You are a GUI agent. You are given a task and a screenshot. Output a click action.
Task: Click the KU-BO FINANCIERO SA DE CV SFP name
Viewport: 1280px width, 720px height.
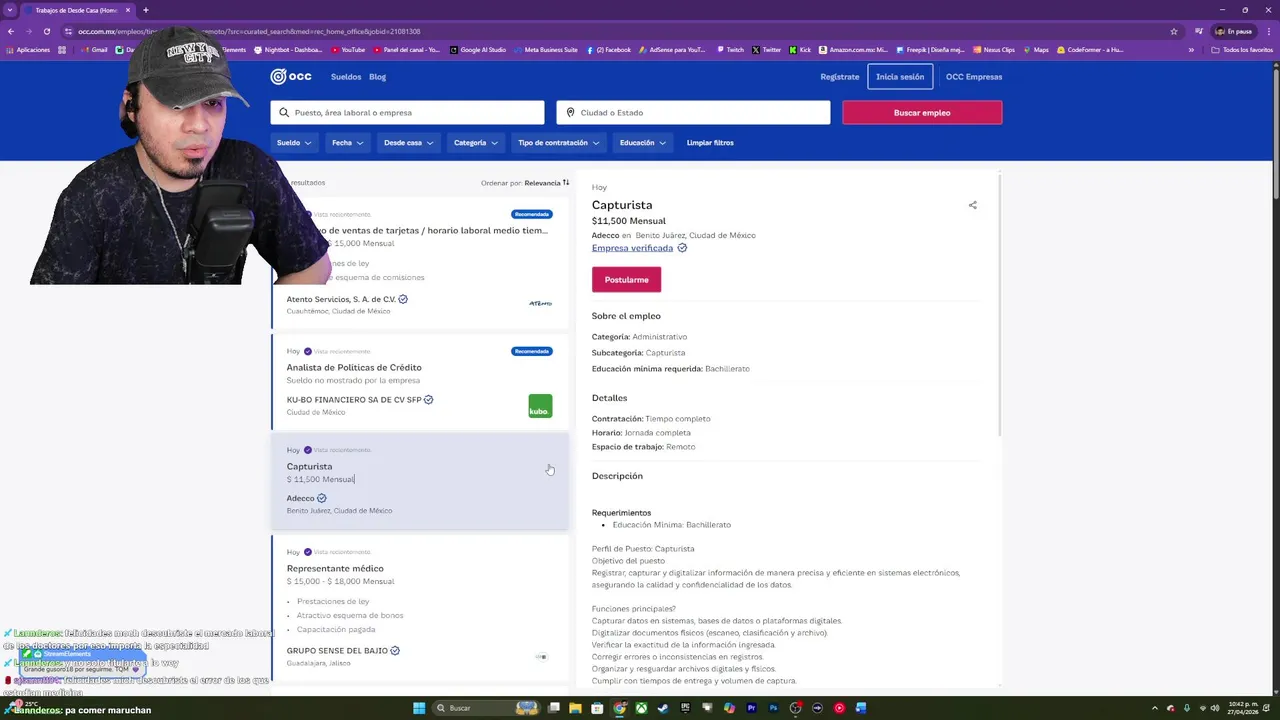coord(354,400)
